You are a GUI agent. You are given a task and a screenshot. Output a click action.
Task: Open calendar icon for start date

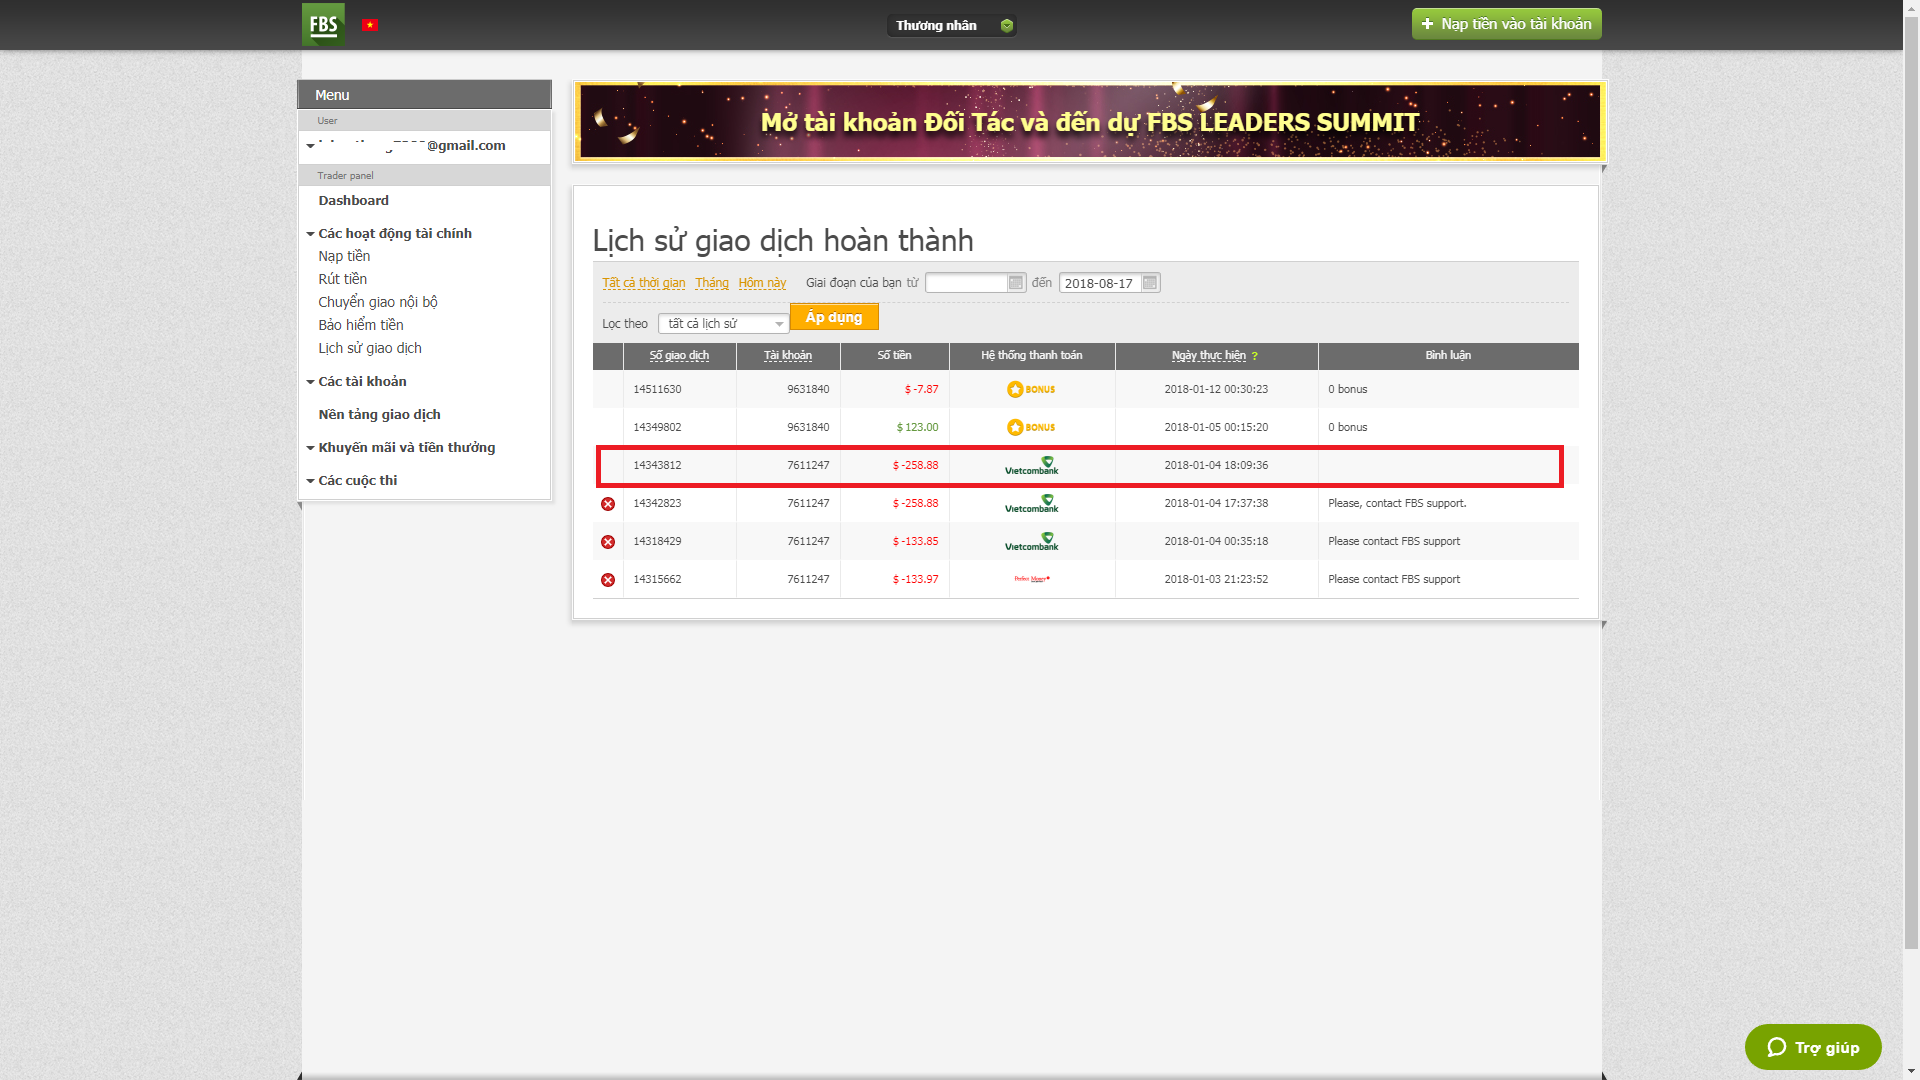click(1015, 283)
